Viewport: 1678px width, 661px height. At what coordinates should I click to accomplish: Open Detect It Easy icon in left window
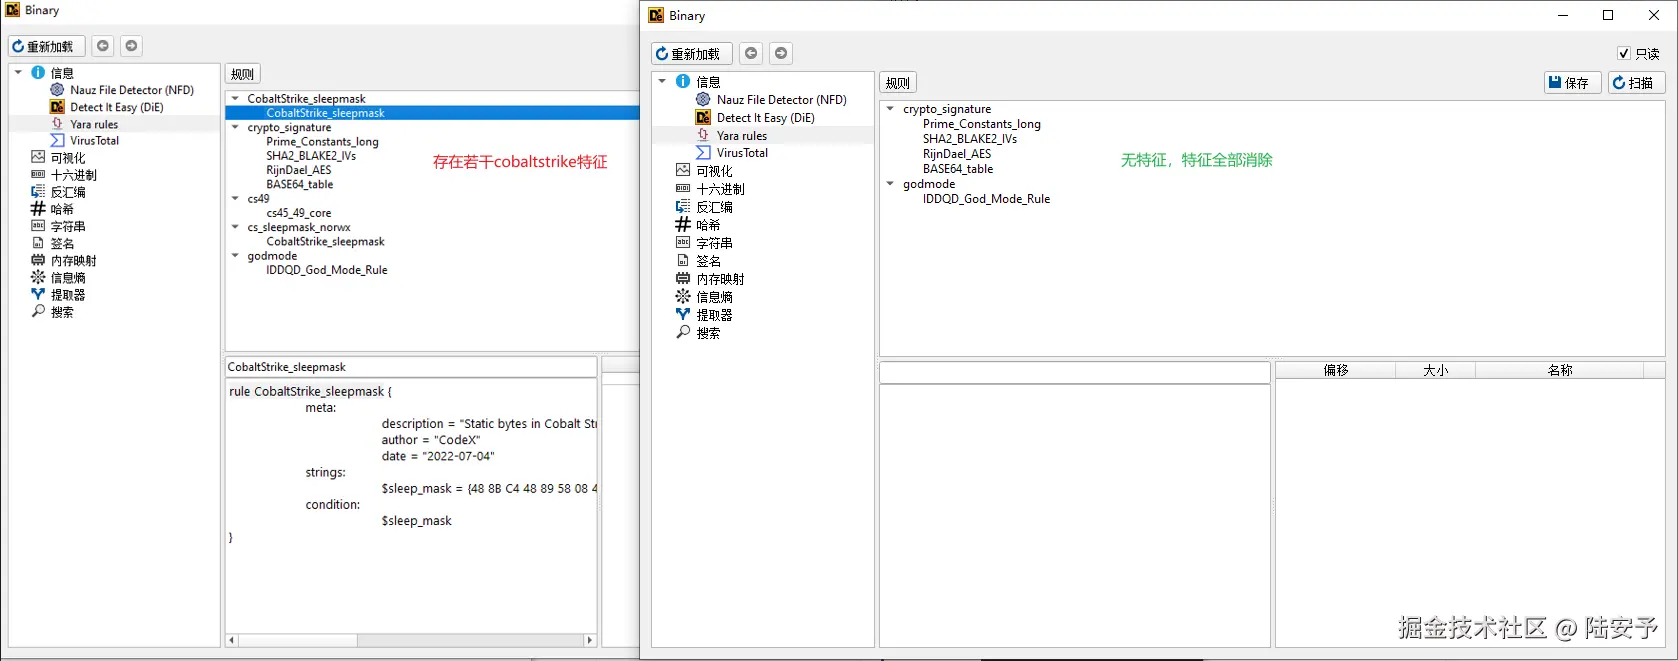[x=57, y=107]
